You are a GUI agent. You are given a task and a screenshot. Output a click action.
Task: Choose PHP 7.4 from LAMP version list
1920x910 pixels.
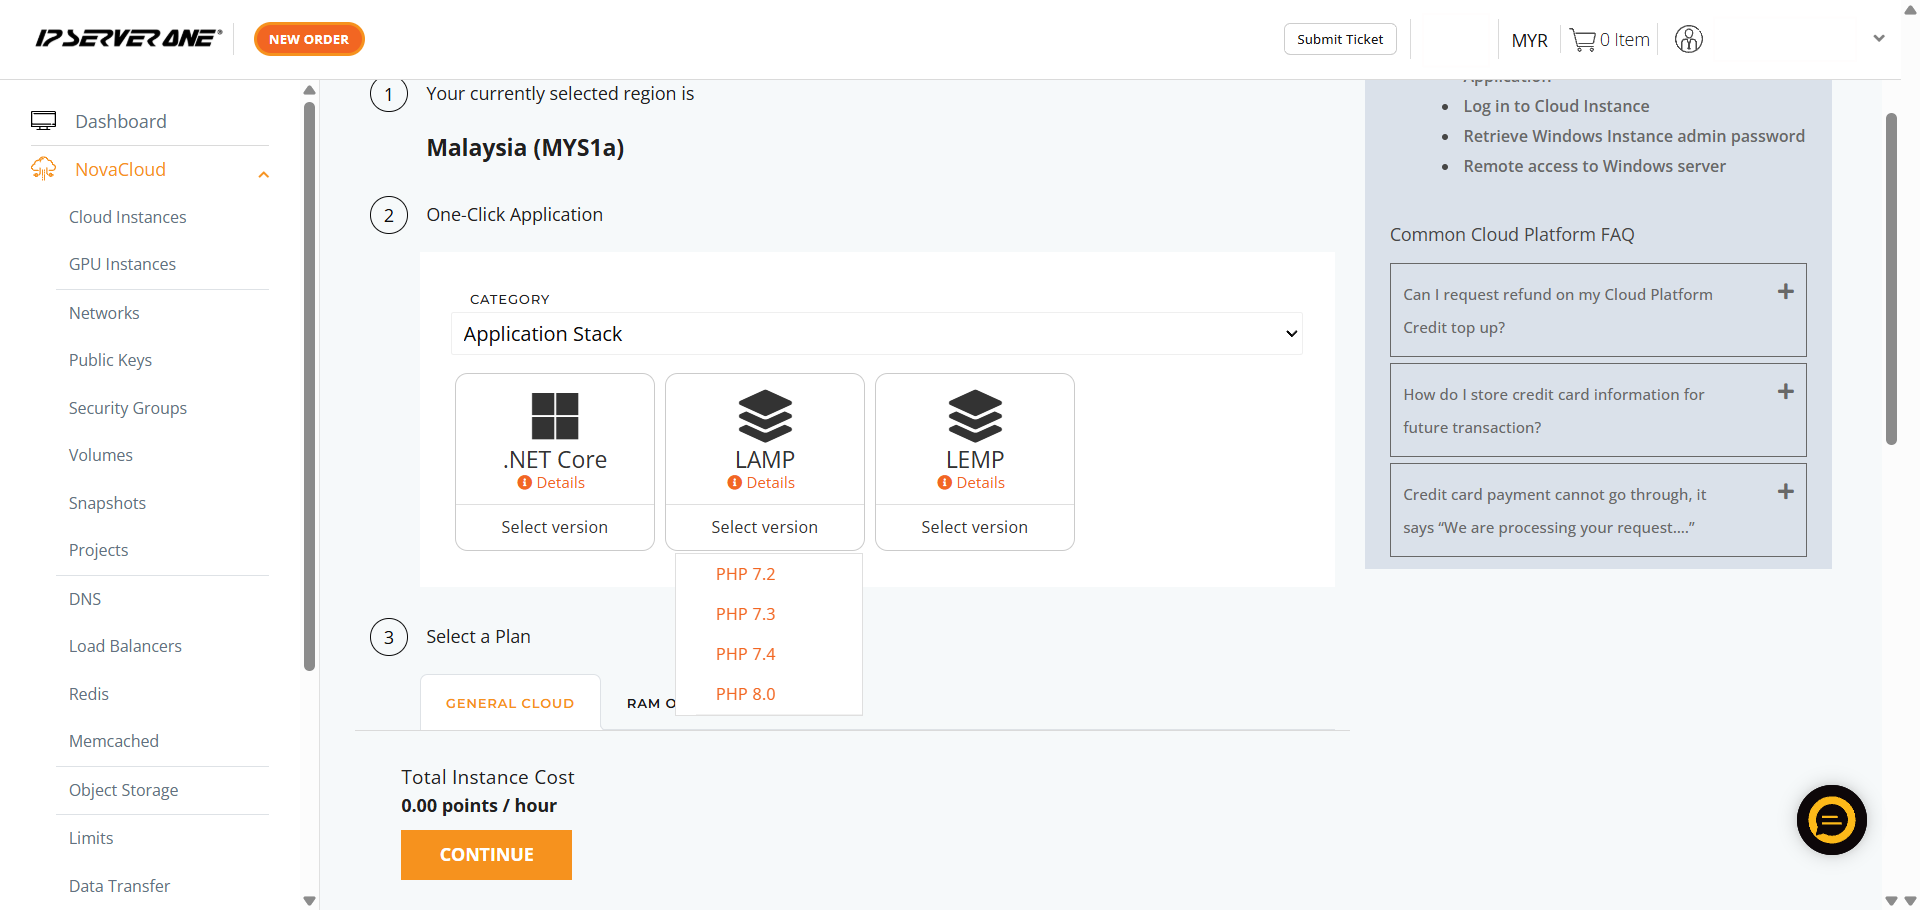745,654
